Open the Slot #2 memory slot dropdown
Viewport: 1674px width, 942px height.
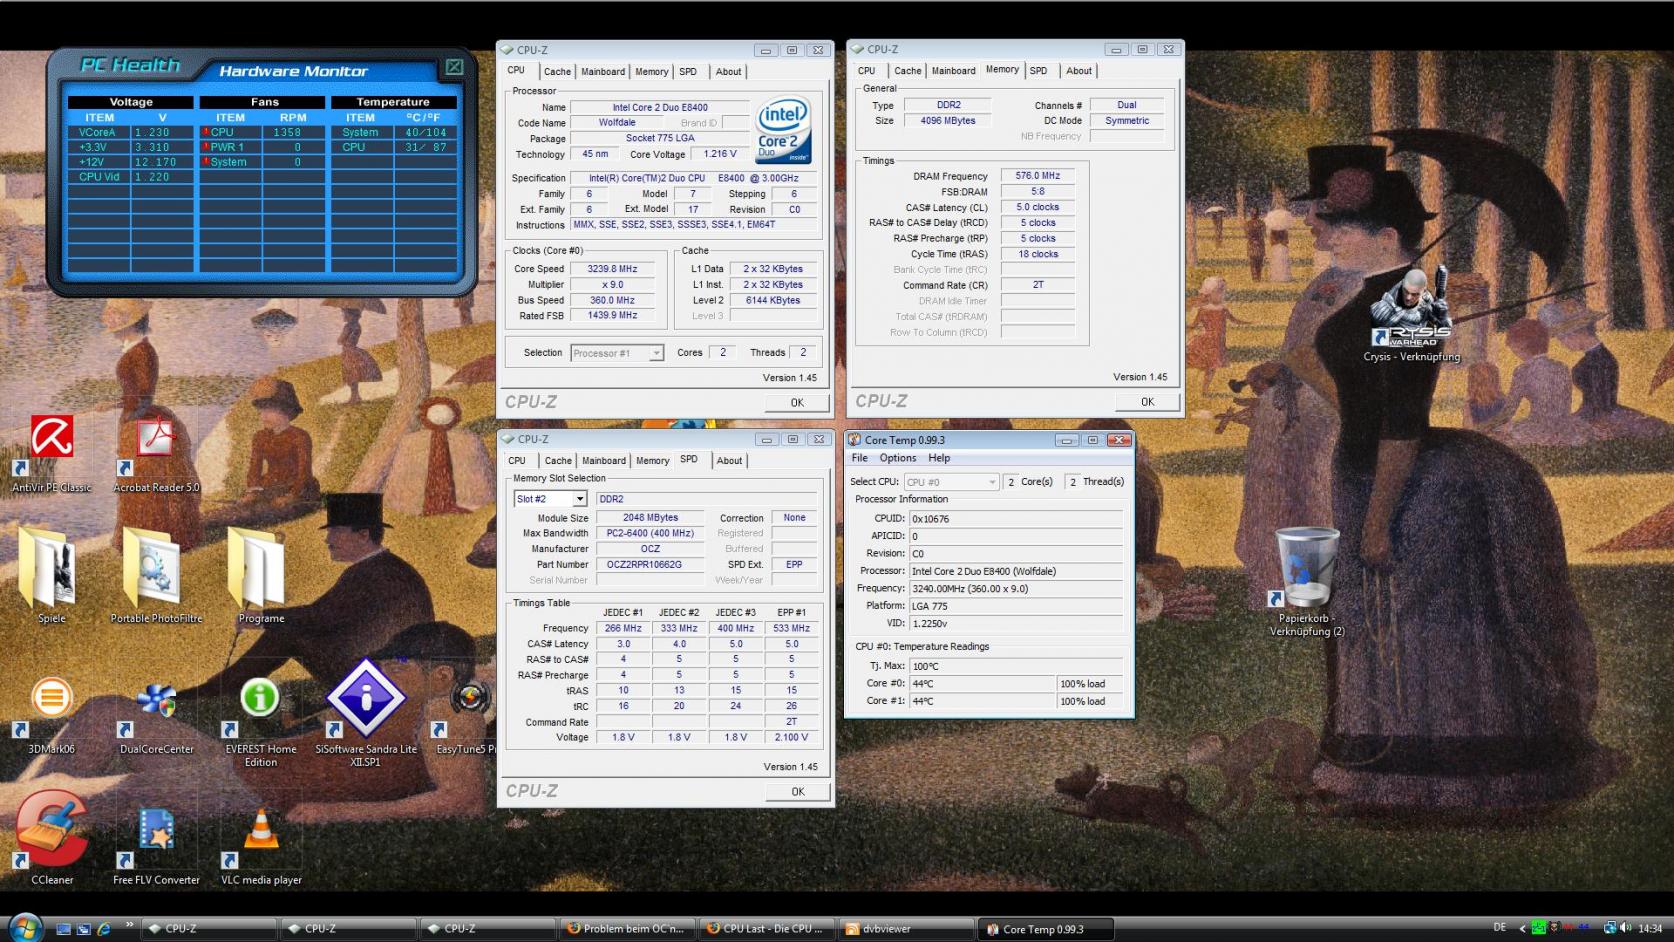tap(550, 499)
